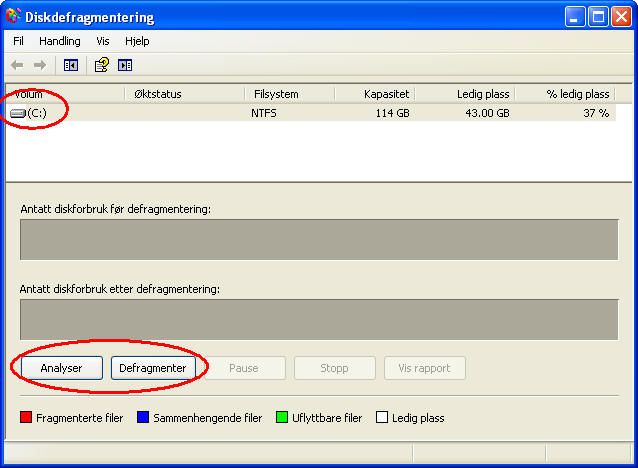Sort by the Kapasitet column header
Viewport: 638px width, 468px height.
coord(375,94)
